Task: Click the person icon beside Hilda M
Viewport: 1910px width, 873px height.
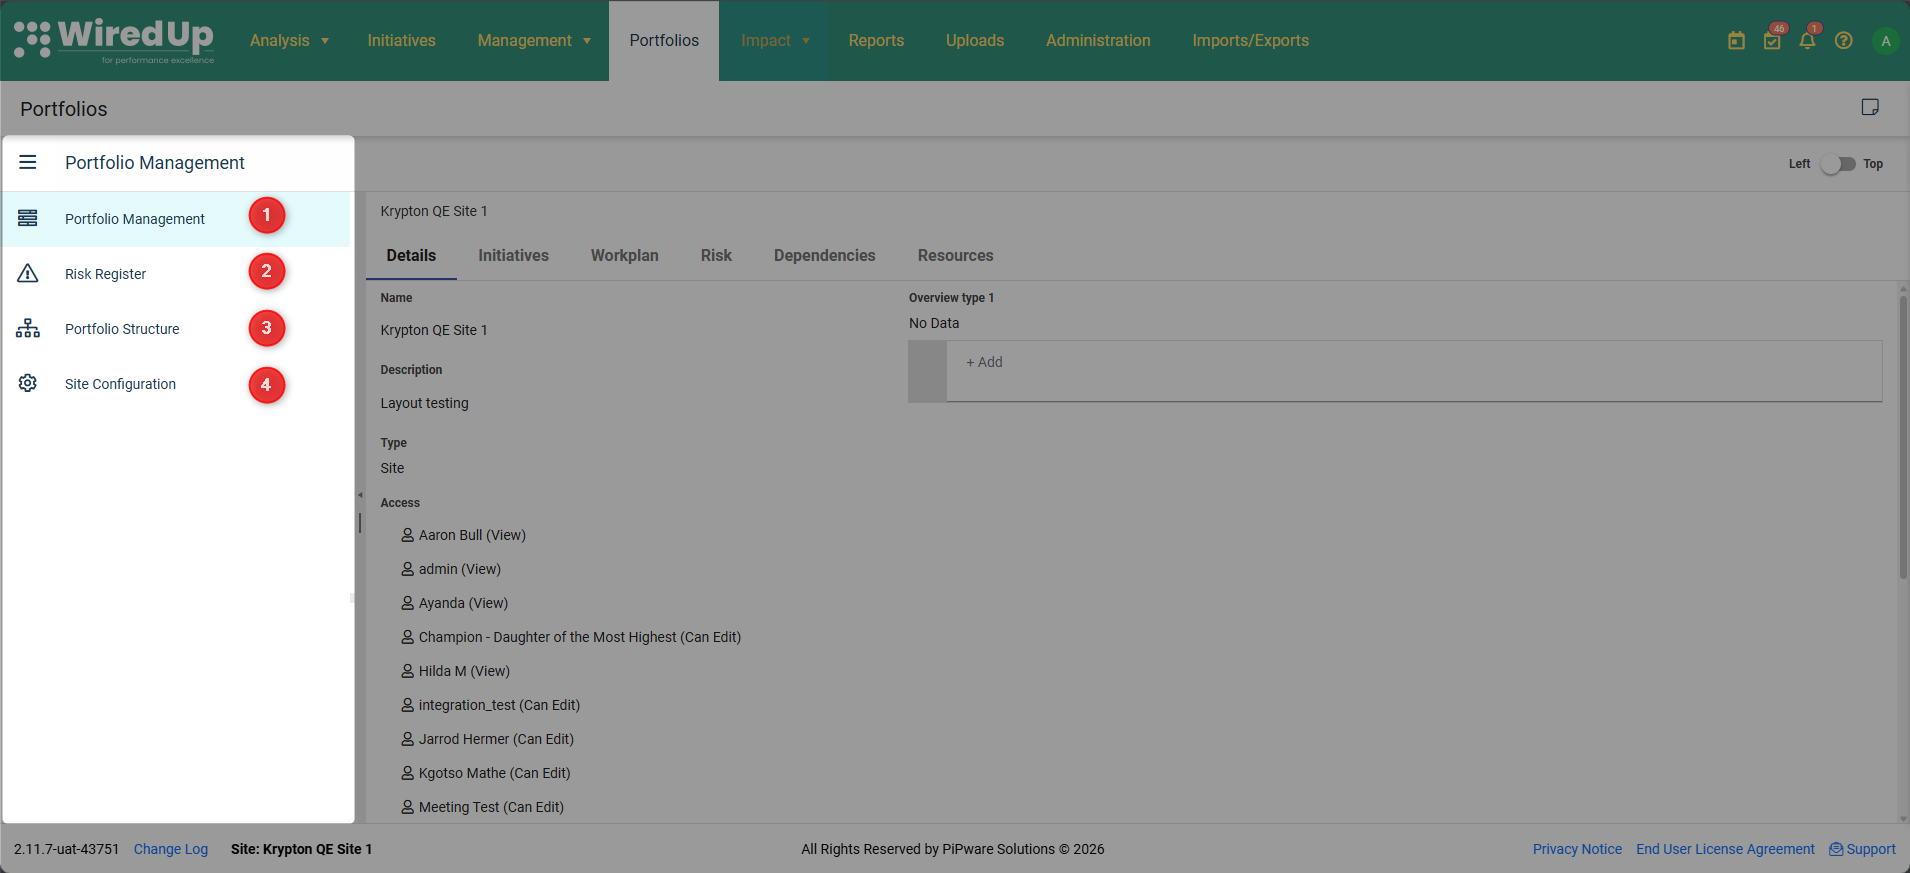Action: [407, 671]
